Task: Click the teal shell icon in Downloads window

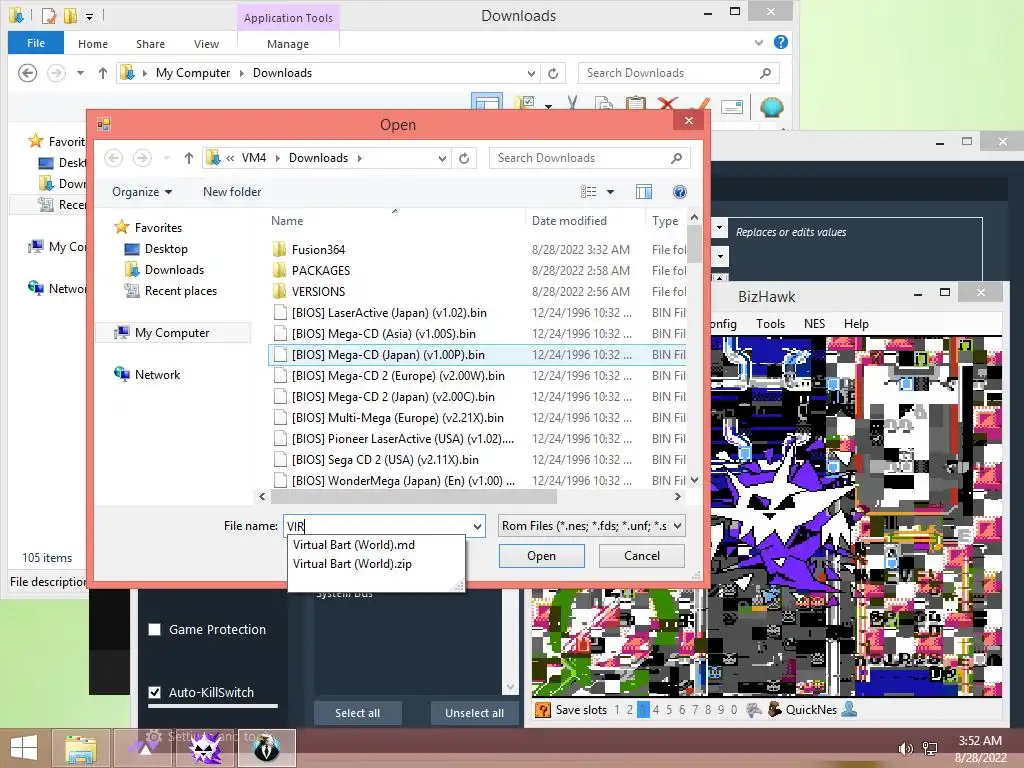Action: click(771, 106)
